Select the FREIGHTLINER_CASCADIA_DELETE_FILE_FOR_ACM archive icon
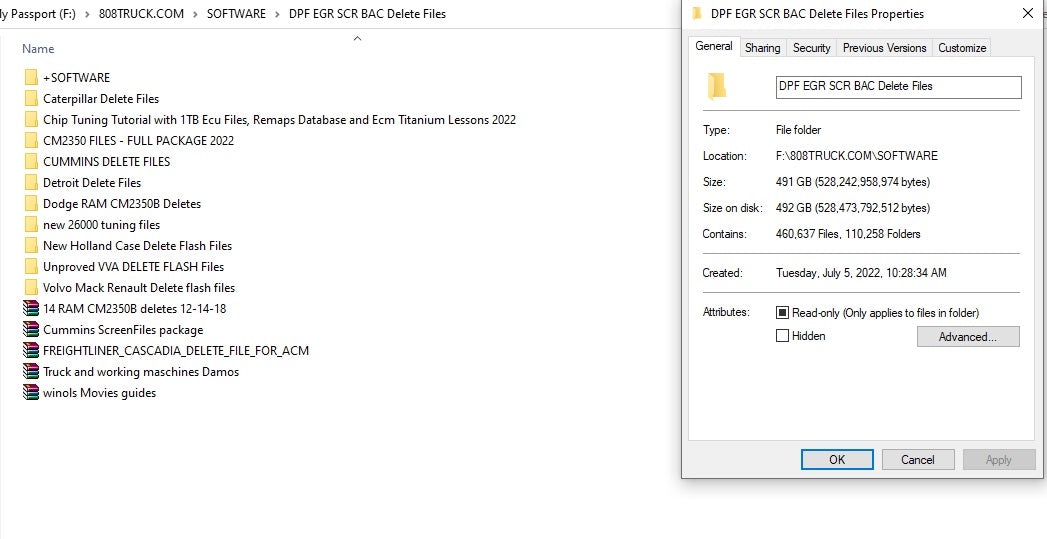This screenshot has height=539, width=1047. 30,351
